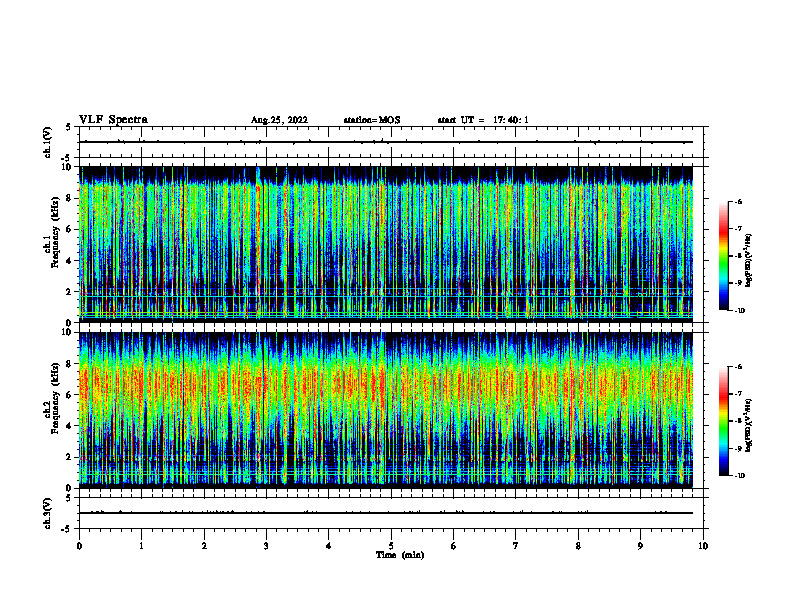This screenshot has height=612, width=792.
Task: Click the '8' kHz tick on ch.1 spectrogram
Action: pyautogui.click(x=69, y=198)
